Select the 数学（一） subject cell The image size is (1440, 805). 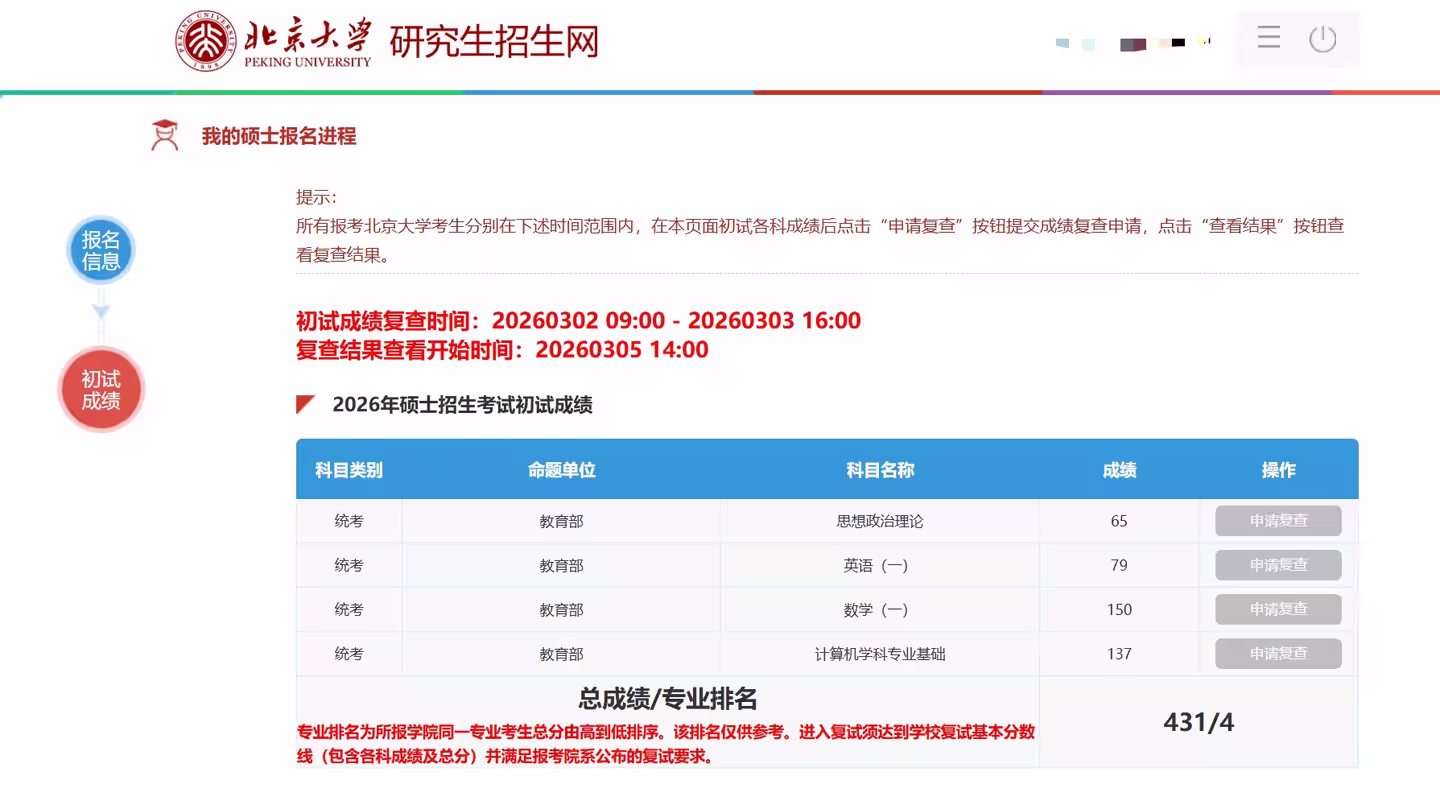[880, 609]
